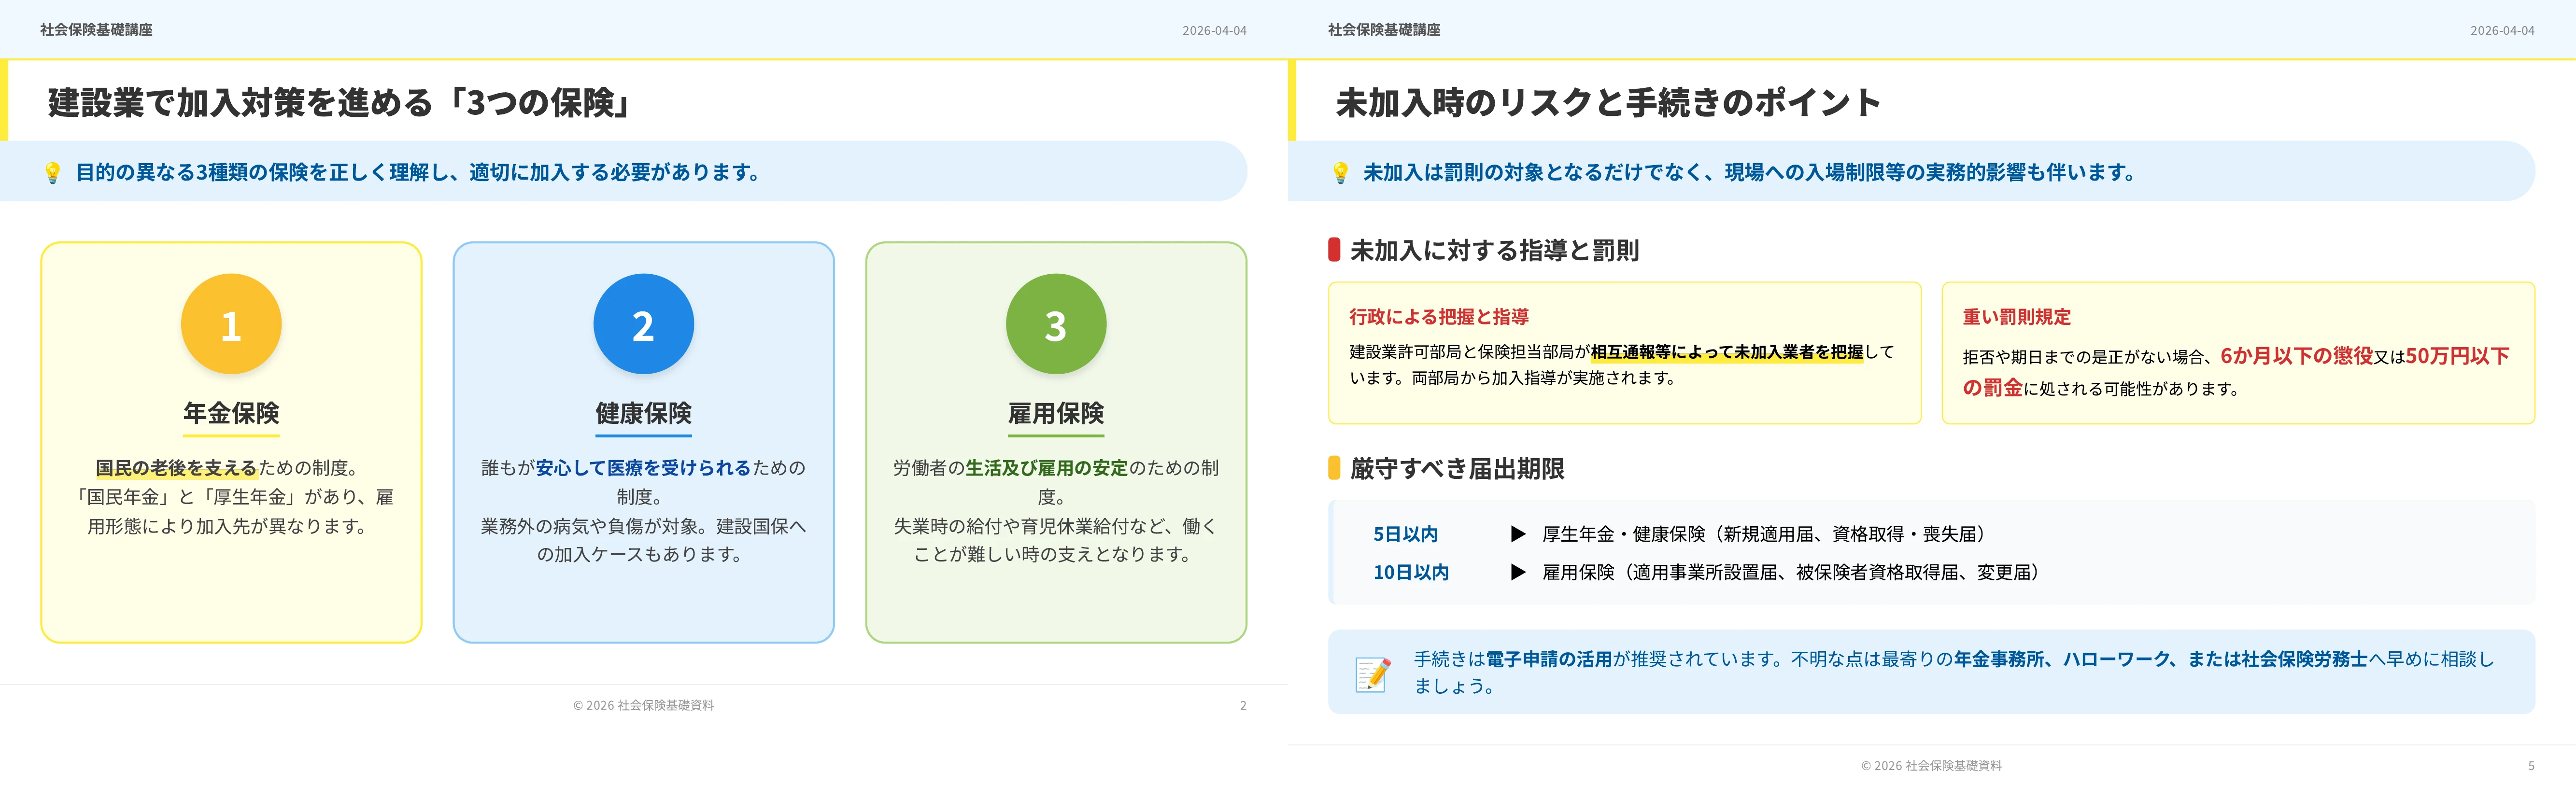2576x785 pixels.
Task: Click the 社会保険基礎講座 header on the 3つの保険 slide
Action: click(96, 30)
